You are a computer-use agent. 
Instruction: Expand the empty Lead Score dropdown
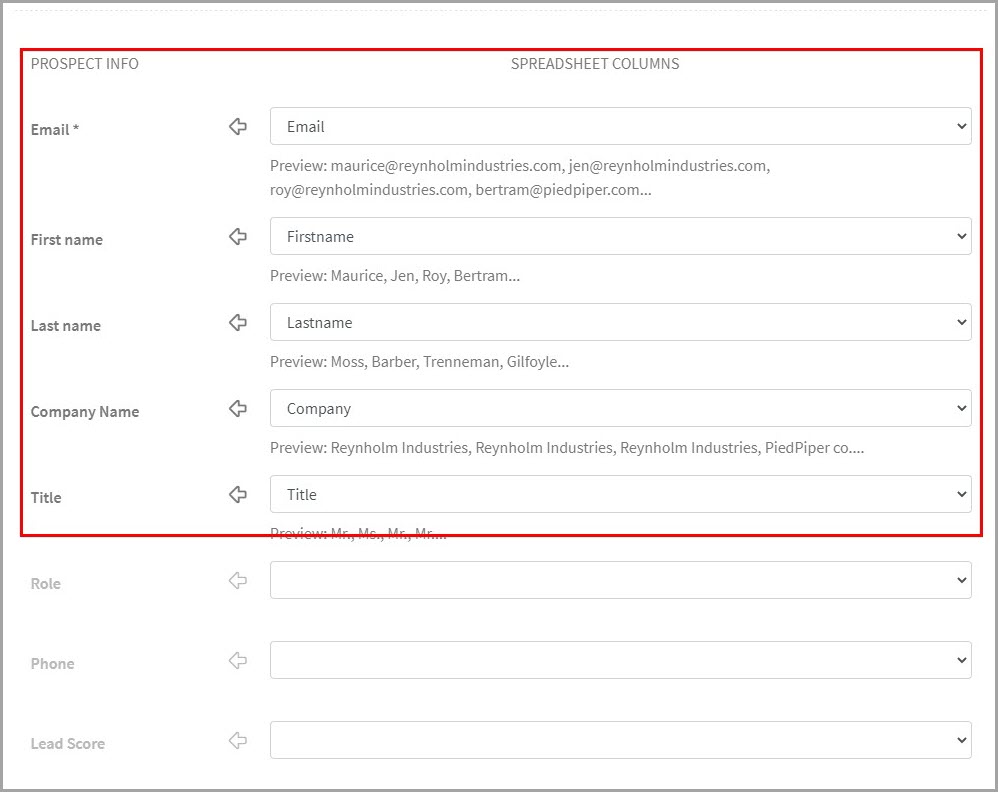[620, 741]
